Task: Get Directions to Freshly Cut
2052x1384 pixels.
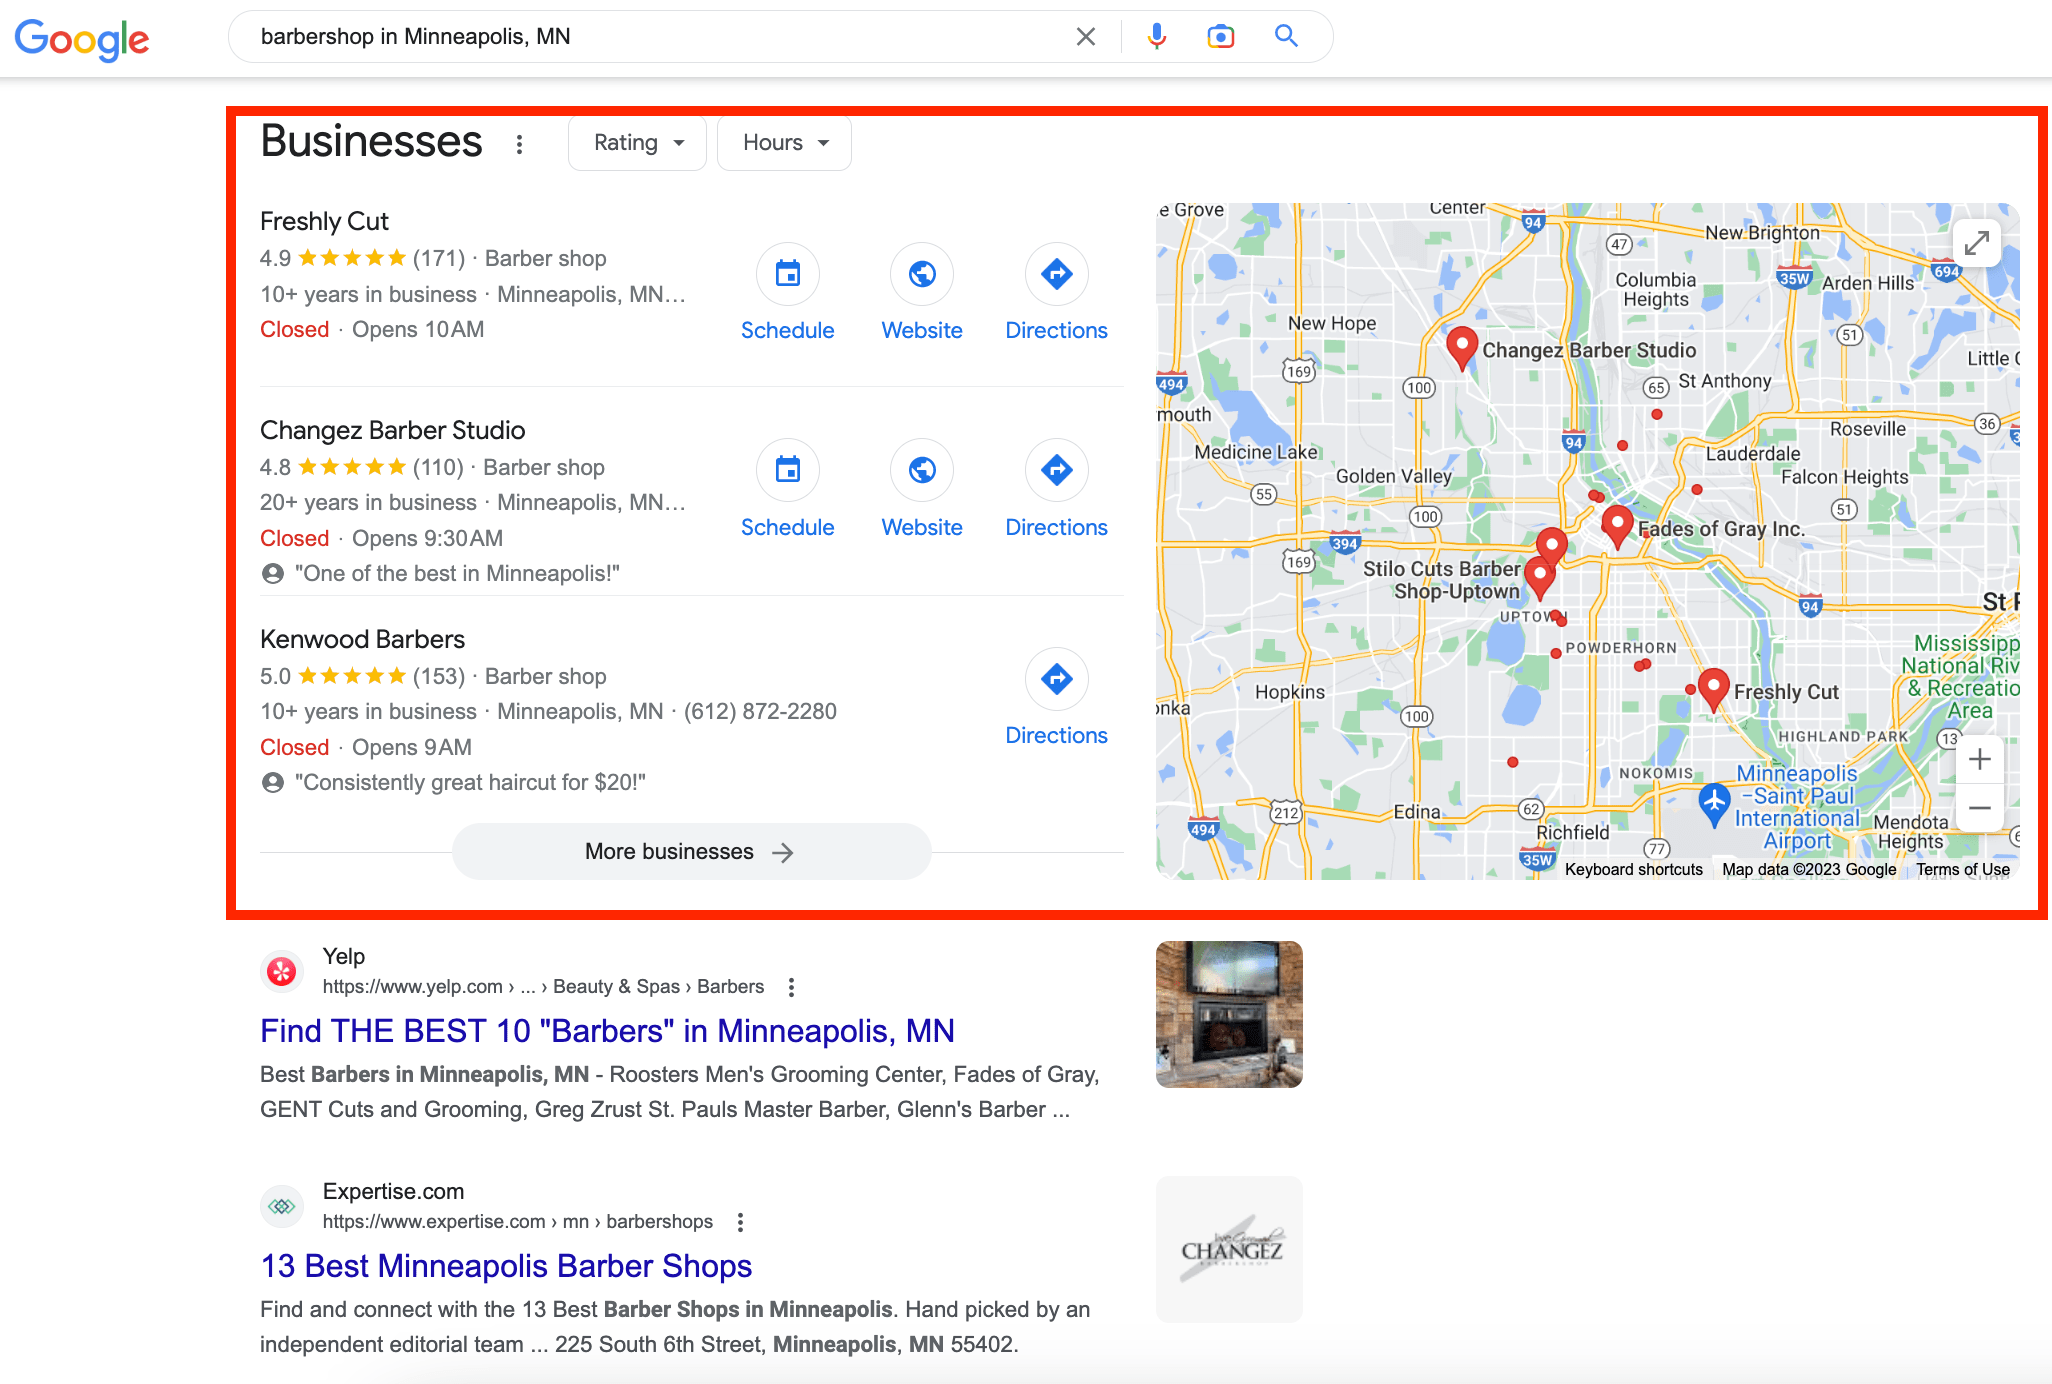Action: tap(1056, 274)
